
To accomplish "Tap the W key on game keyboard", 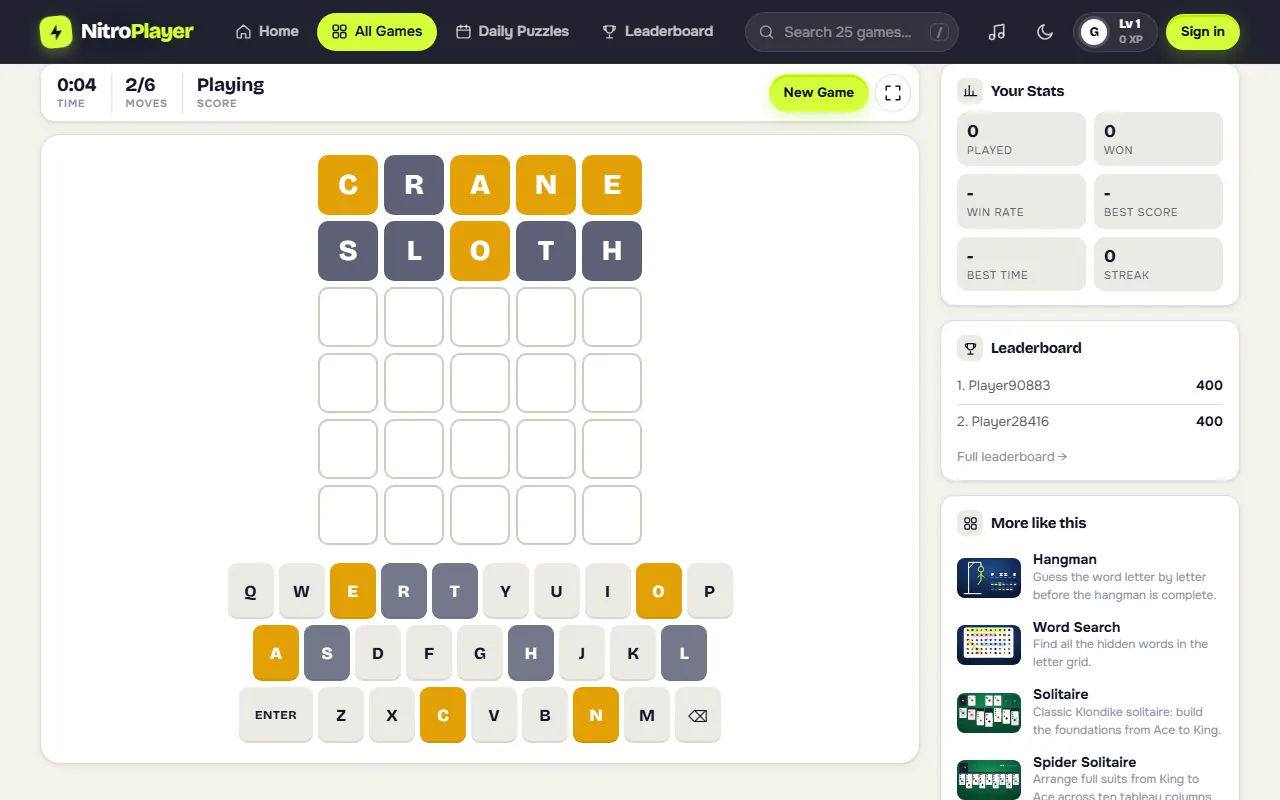I will (x=302, y=591).
